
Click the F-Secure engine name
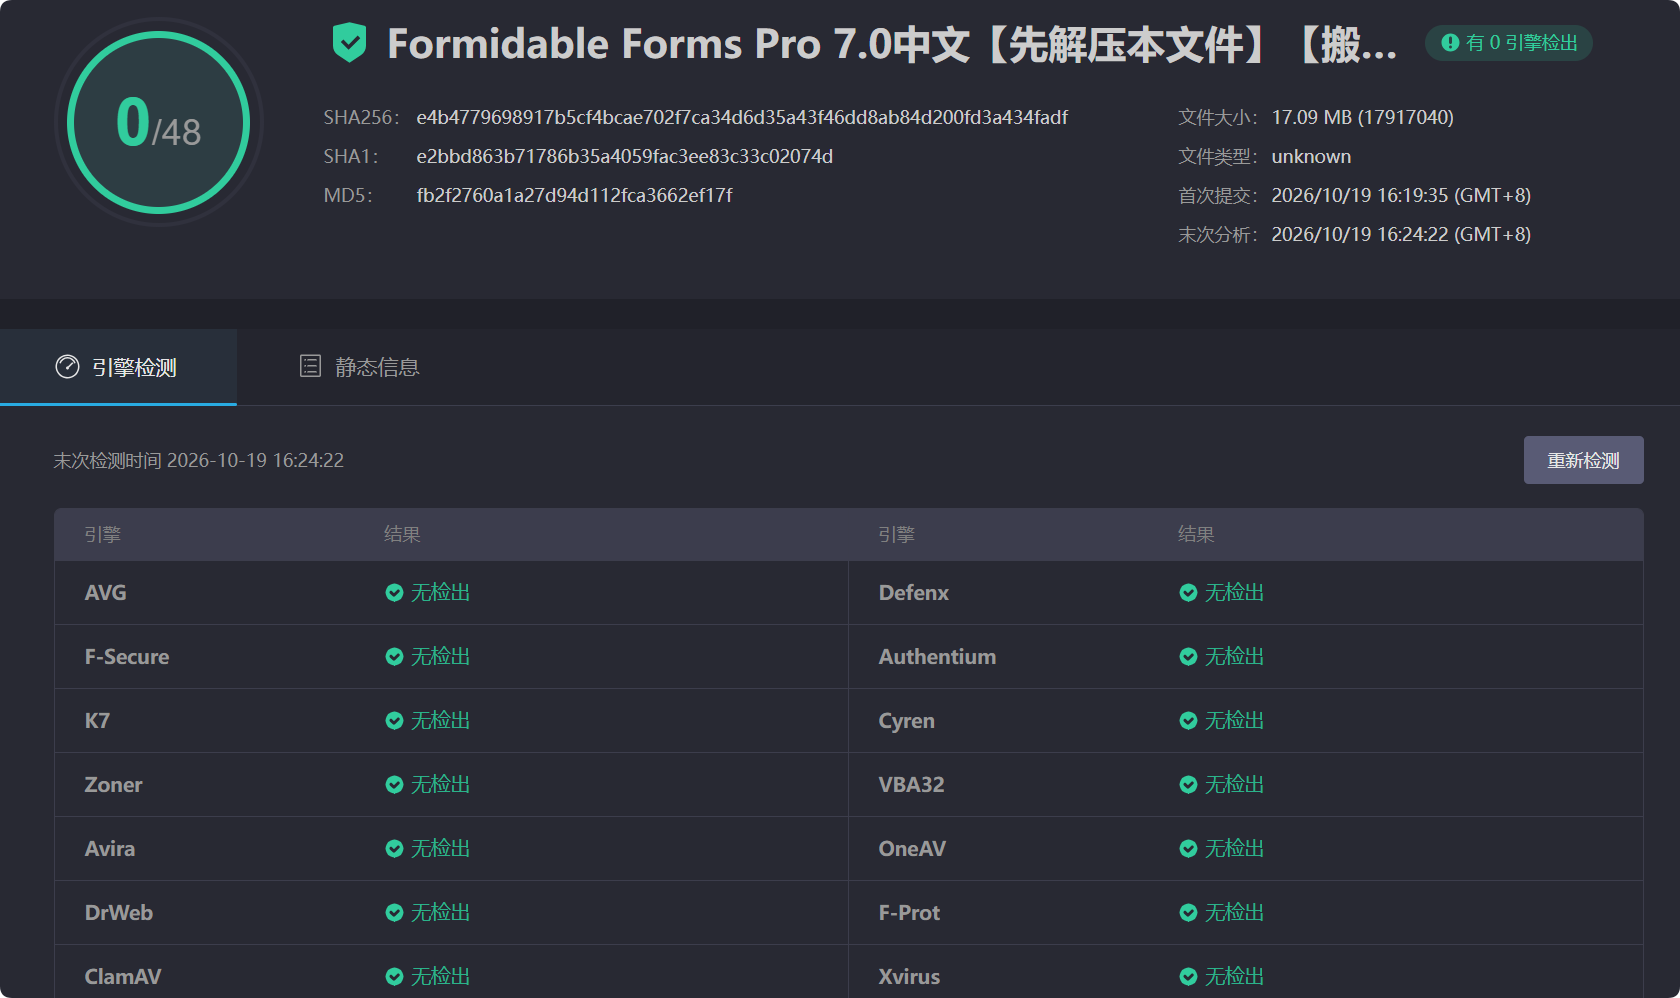click(x=127, y=656)
